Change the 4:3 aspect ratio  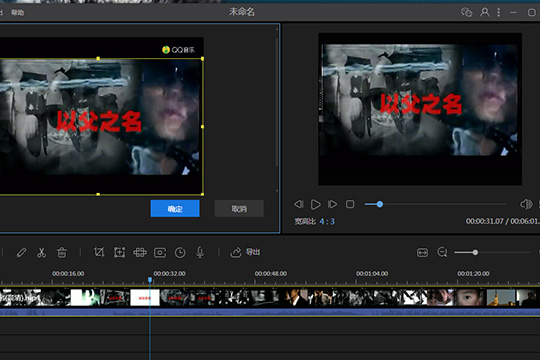coord(327,222)
